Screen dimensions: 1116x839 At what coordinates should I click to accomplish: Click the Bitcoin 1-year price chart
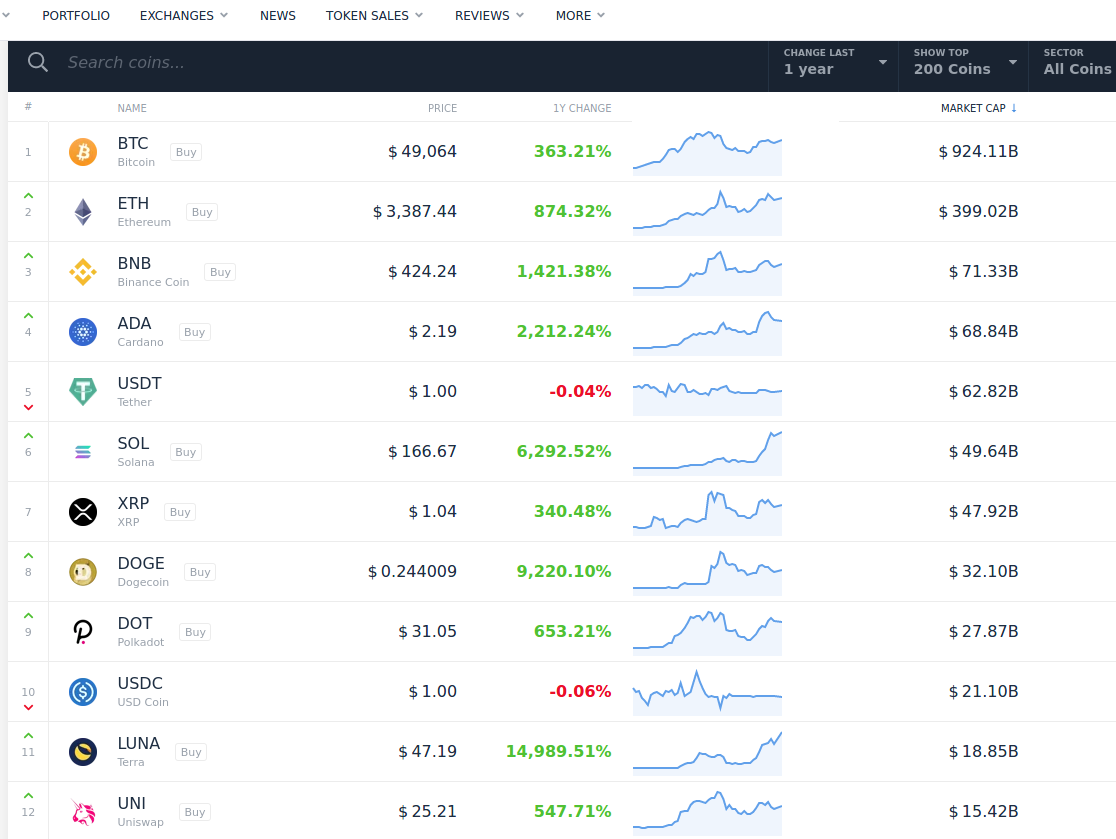[707, 152]
